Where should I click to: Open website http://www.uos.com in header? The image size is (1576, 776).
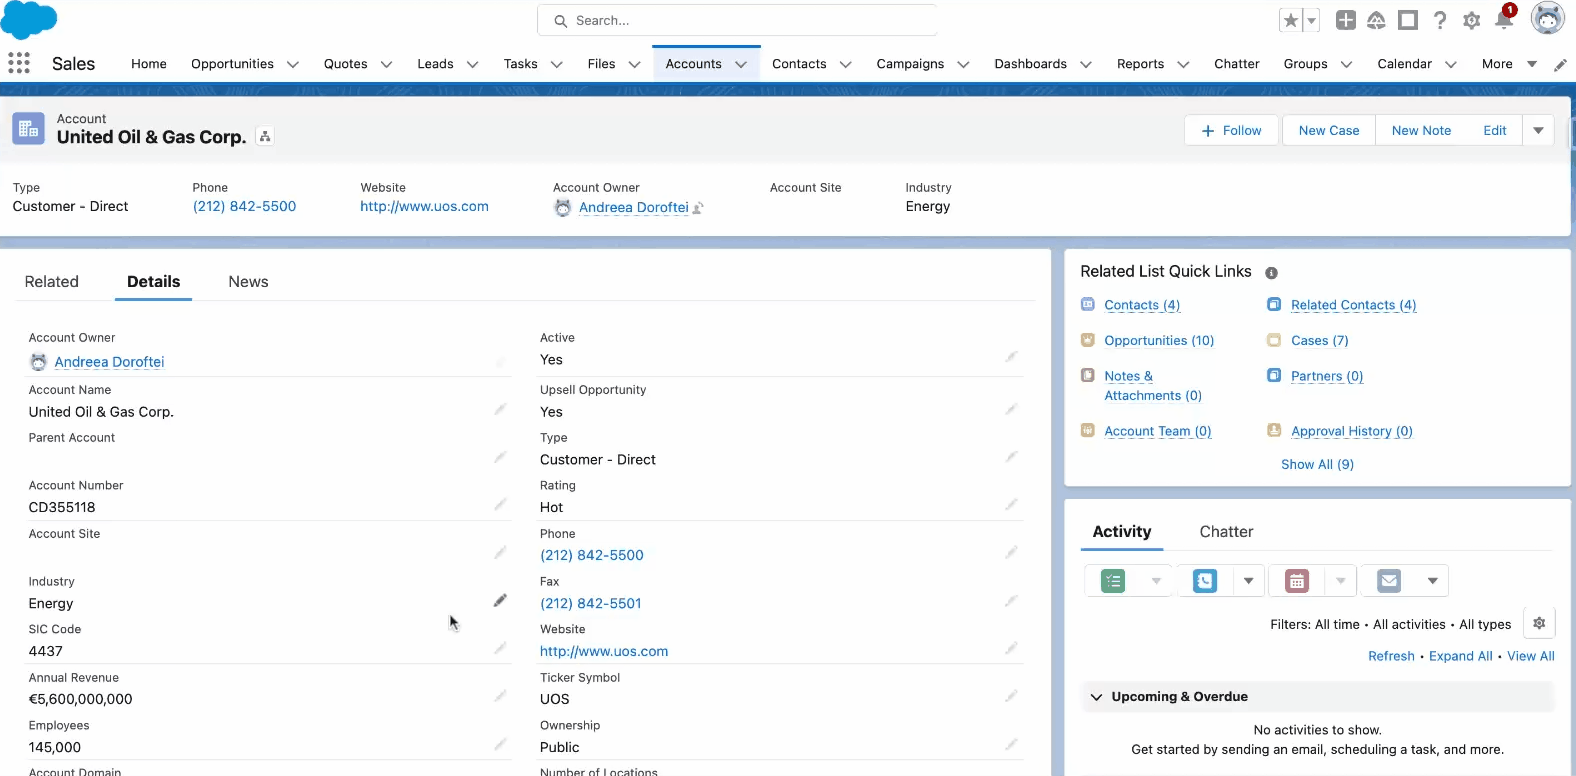click(424, 207)
